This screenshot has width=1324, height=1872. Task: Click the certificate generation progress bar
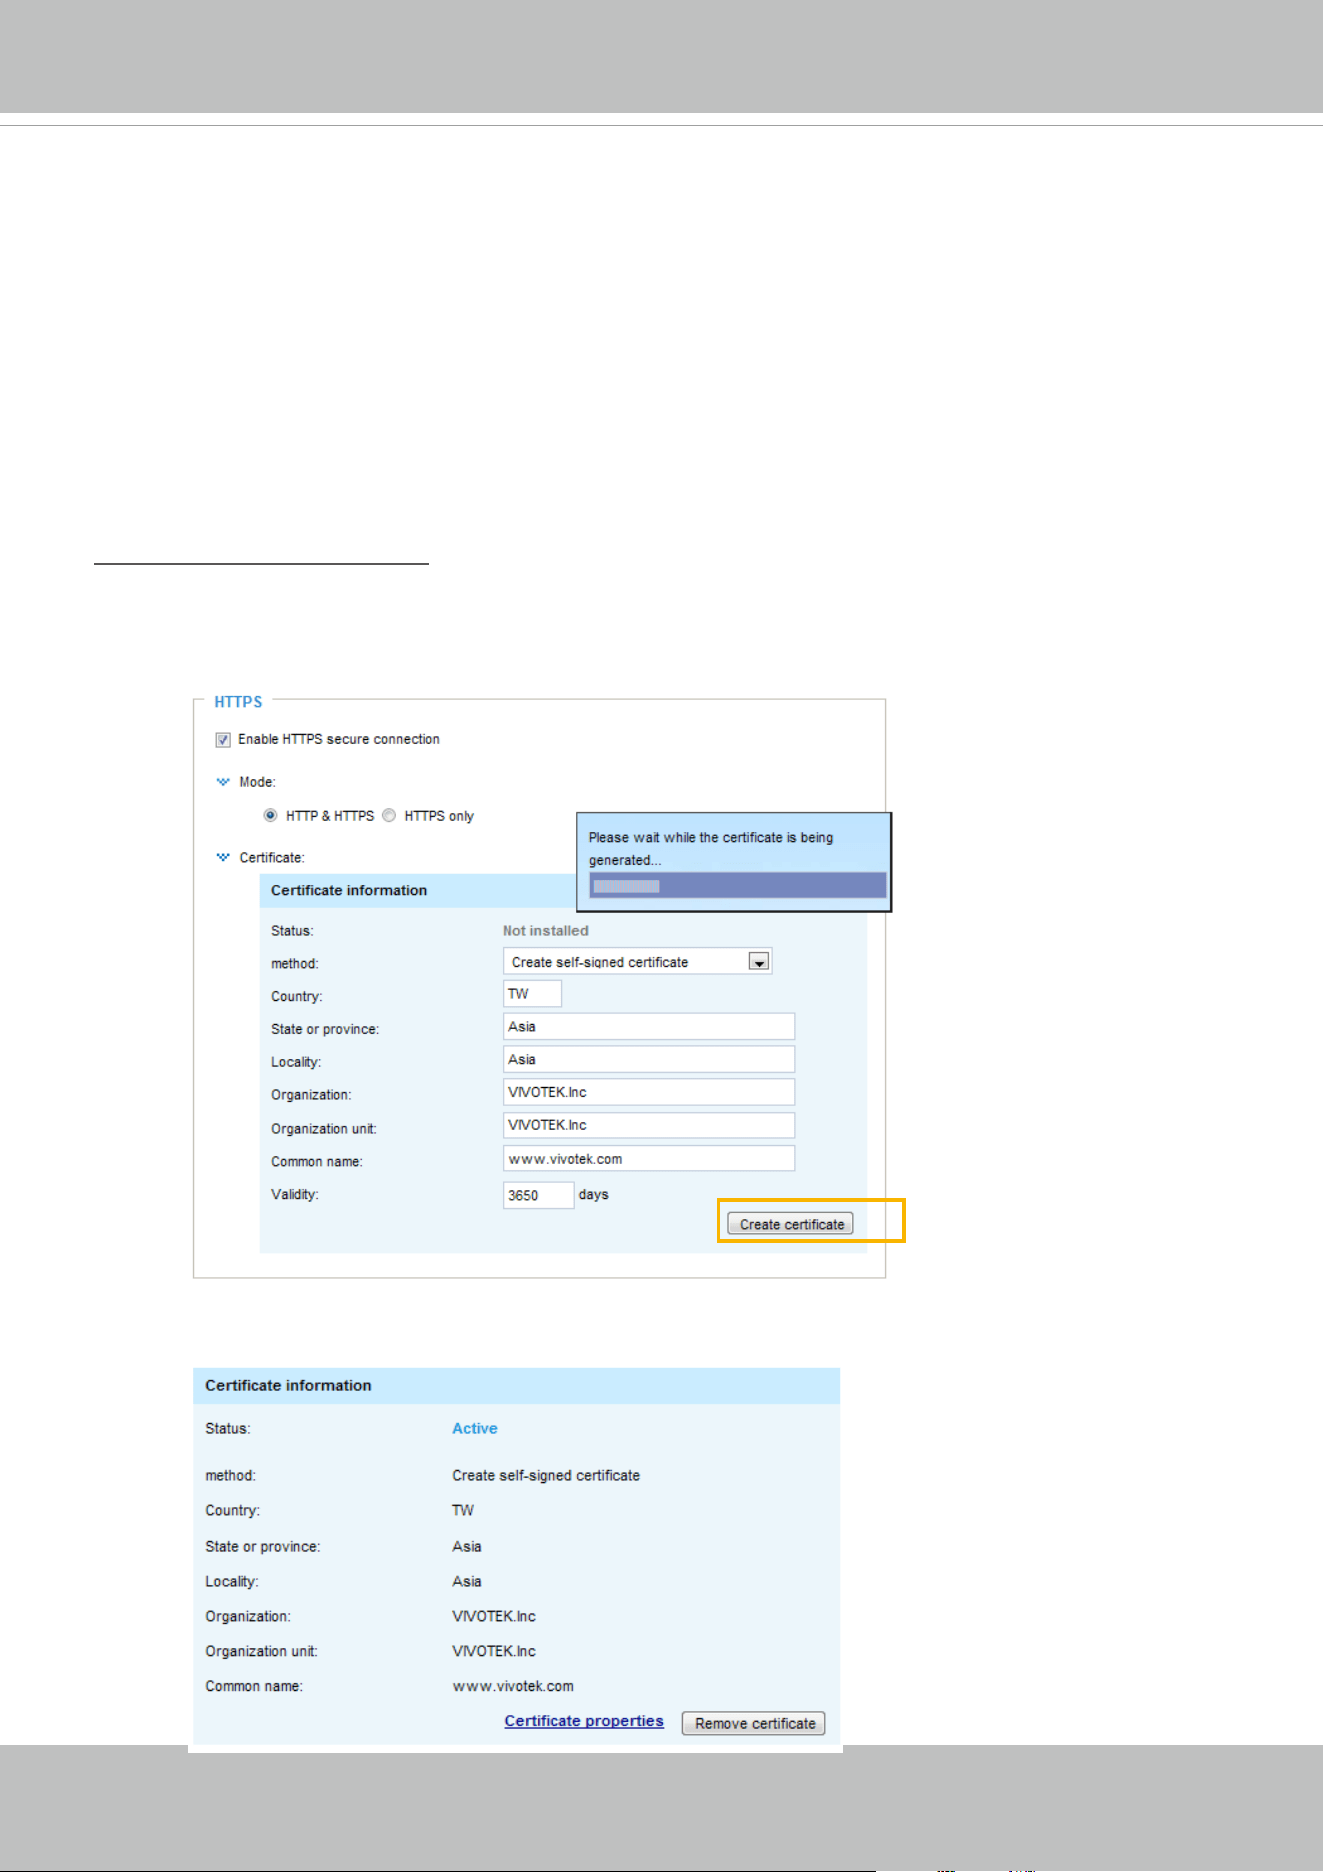coord(737,886)
